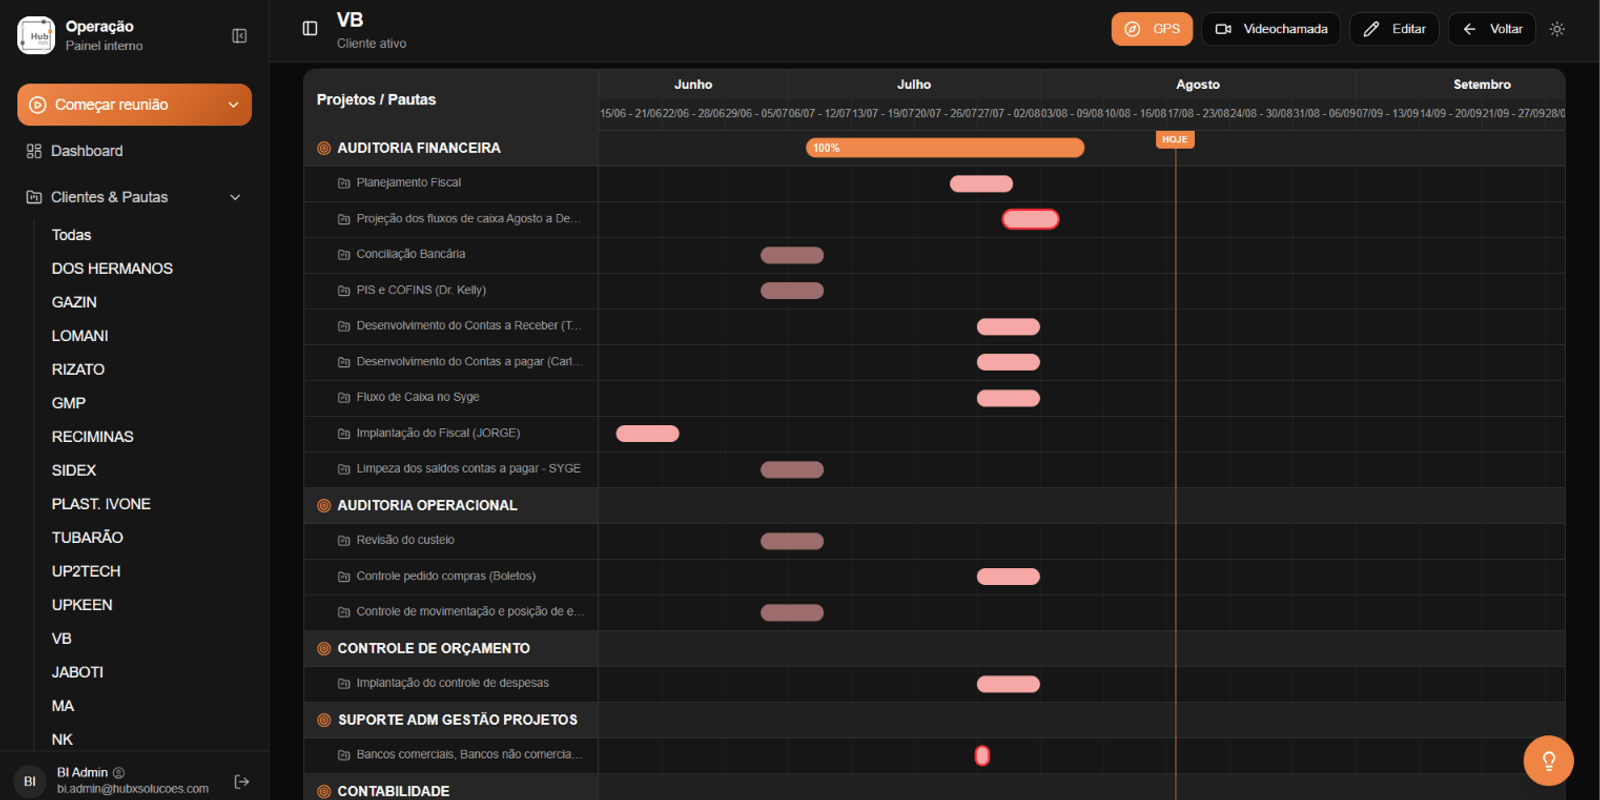Click the BI user avatar
Image resolution: width=1600 pixels, height=800 pixels.
30,781
